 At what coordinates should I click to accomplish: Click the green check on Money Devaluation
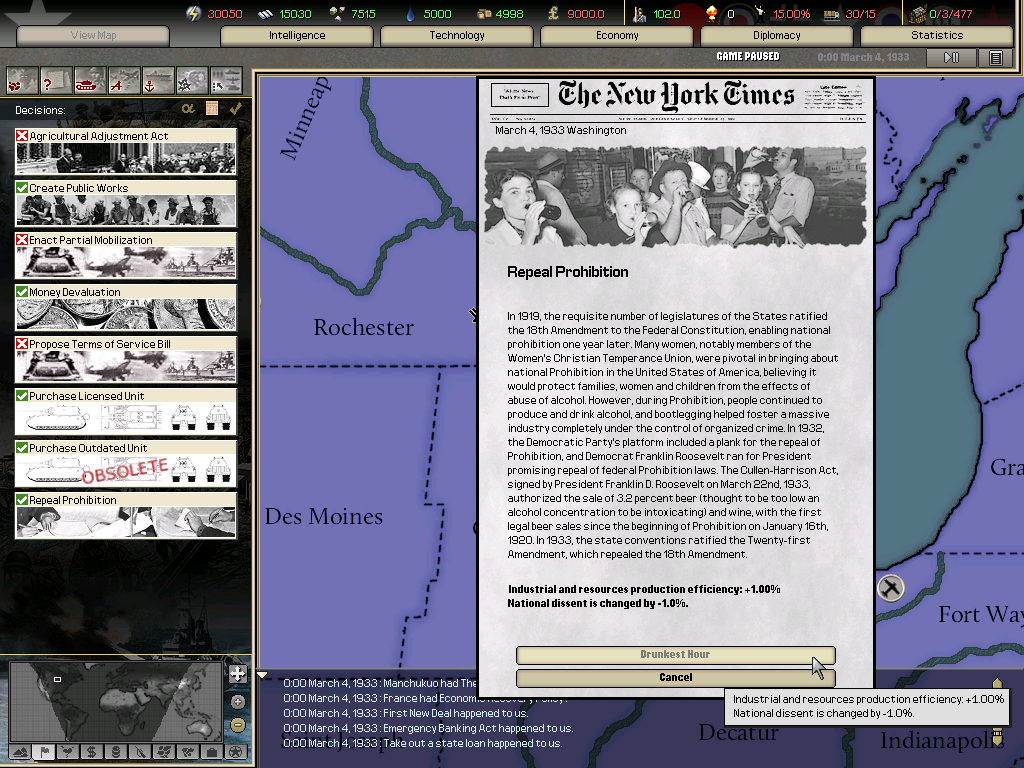coord(22,292)
